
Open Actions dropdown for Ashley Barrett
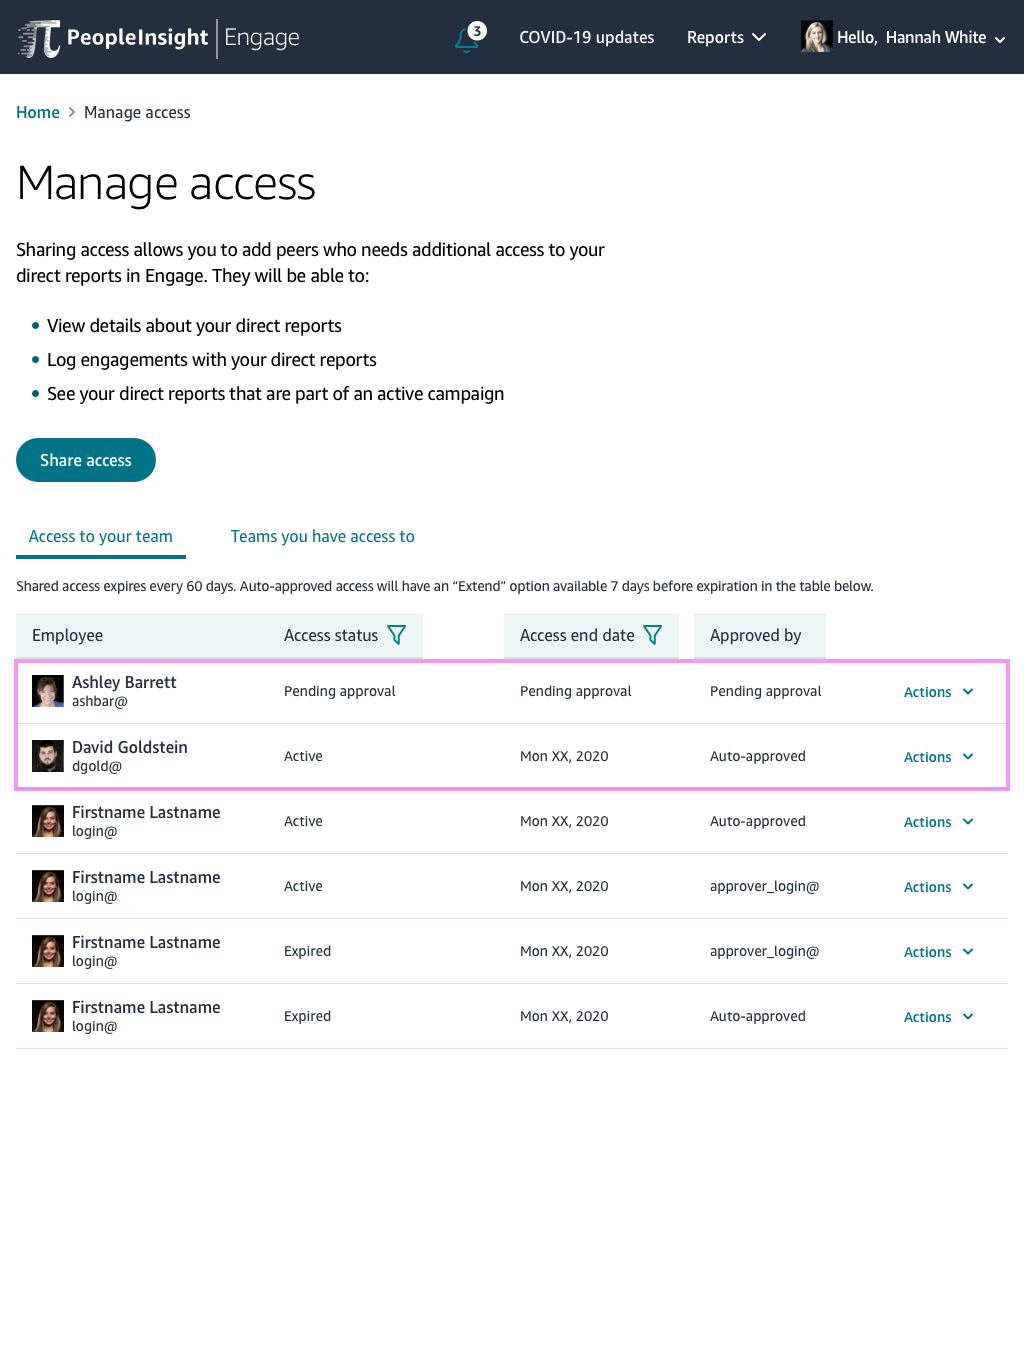click(x=939, y=692)
